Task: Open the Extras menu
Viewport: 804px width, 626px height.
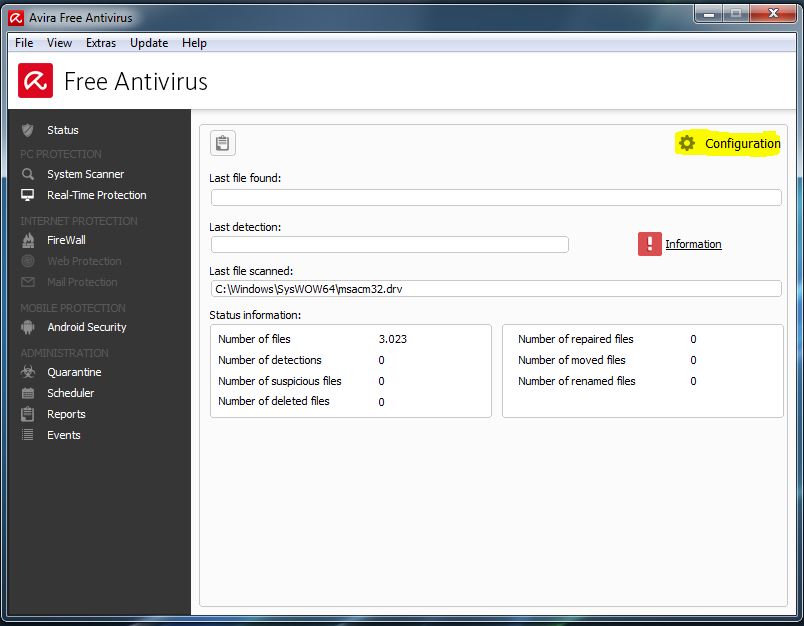Action: [x=100, y=43]
